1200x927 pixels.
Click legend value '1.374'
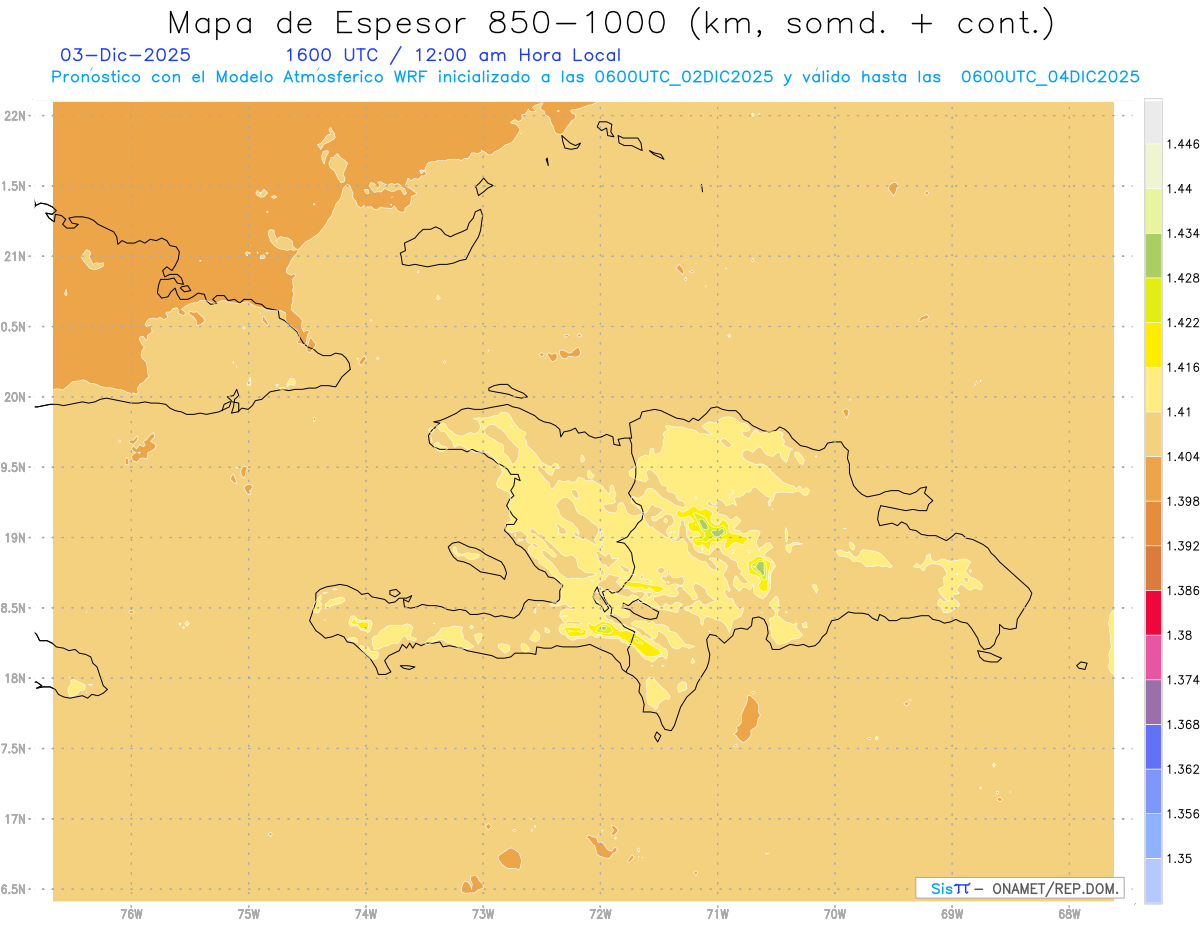1185,680
